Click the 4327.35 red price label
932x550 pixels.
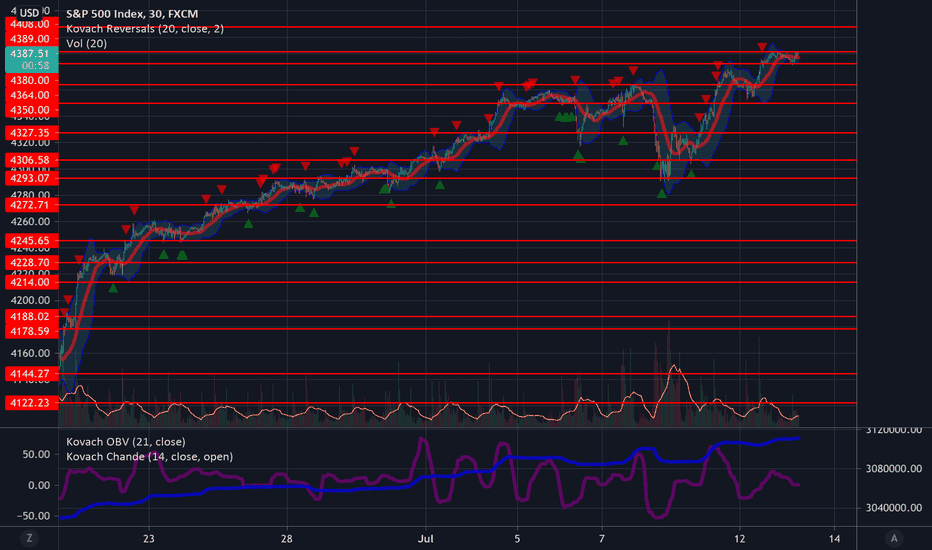32,133
